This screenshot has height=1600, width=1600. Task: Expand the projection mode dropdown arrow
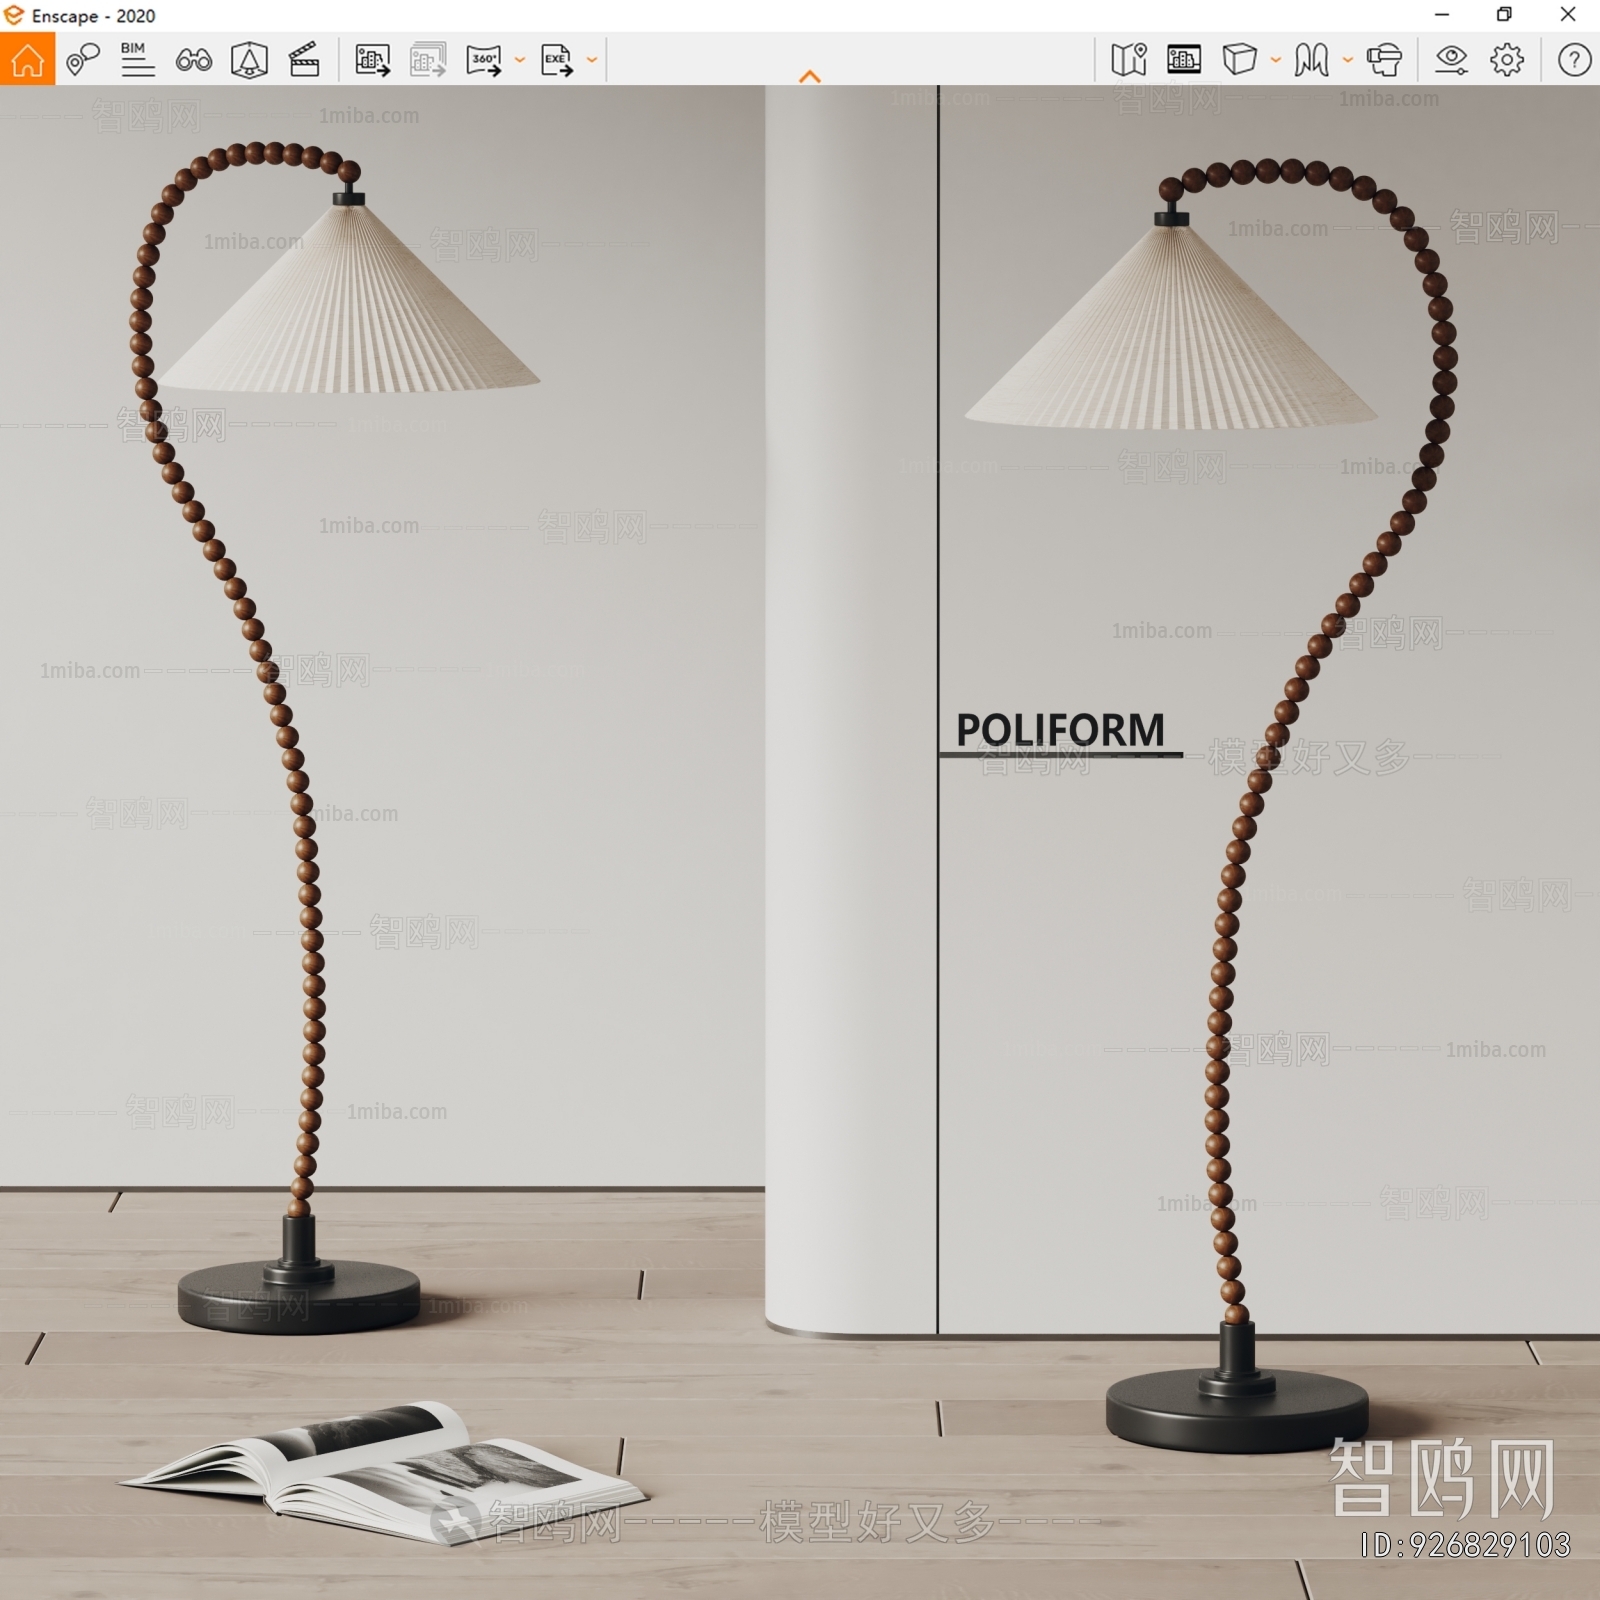[x=1276, y=60]
